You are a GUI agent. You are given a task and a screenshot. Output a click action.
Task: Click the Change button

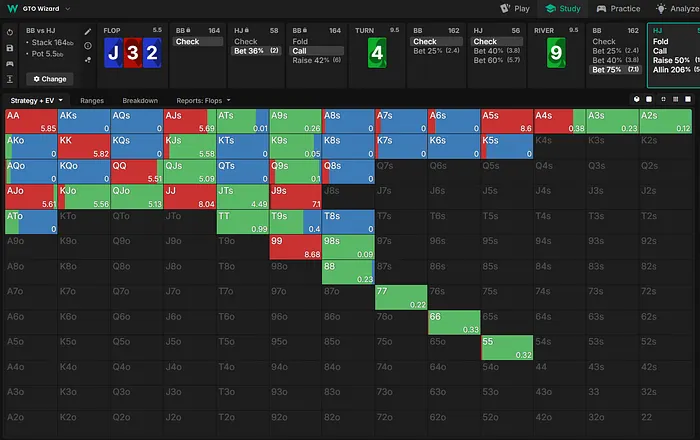point(50,78)
